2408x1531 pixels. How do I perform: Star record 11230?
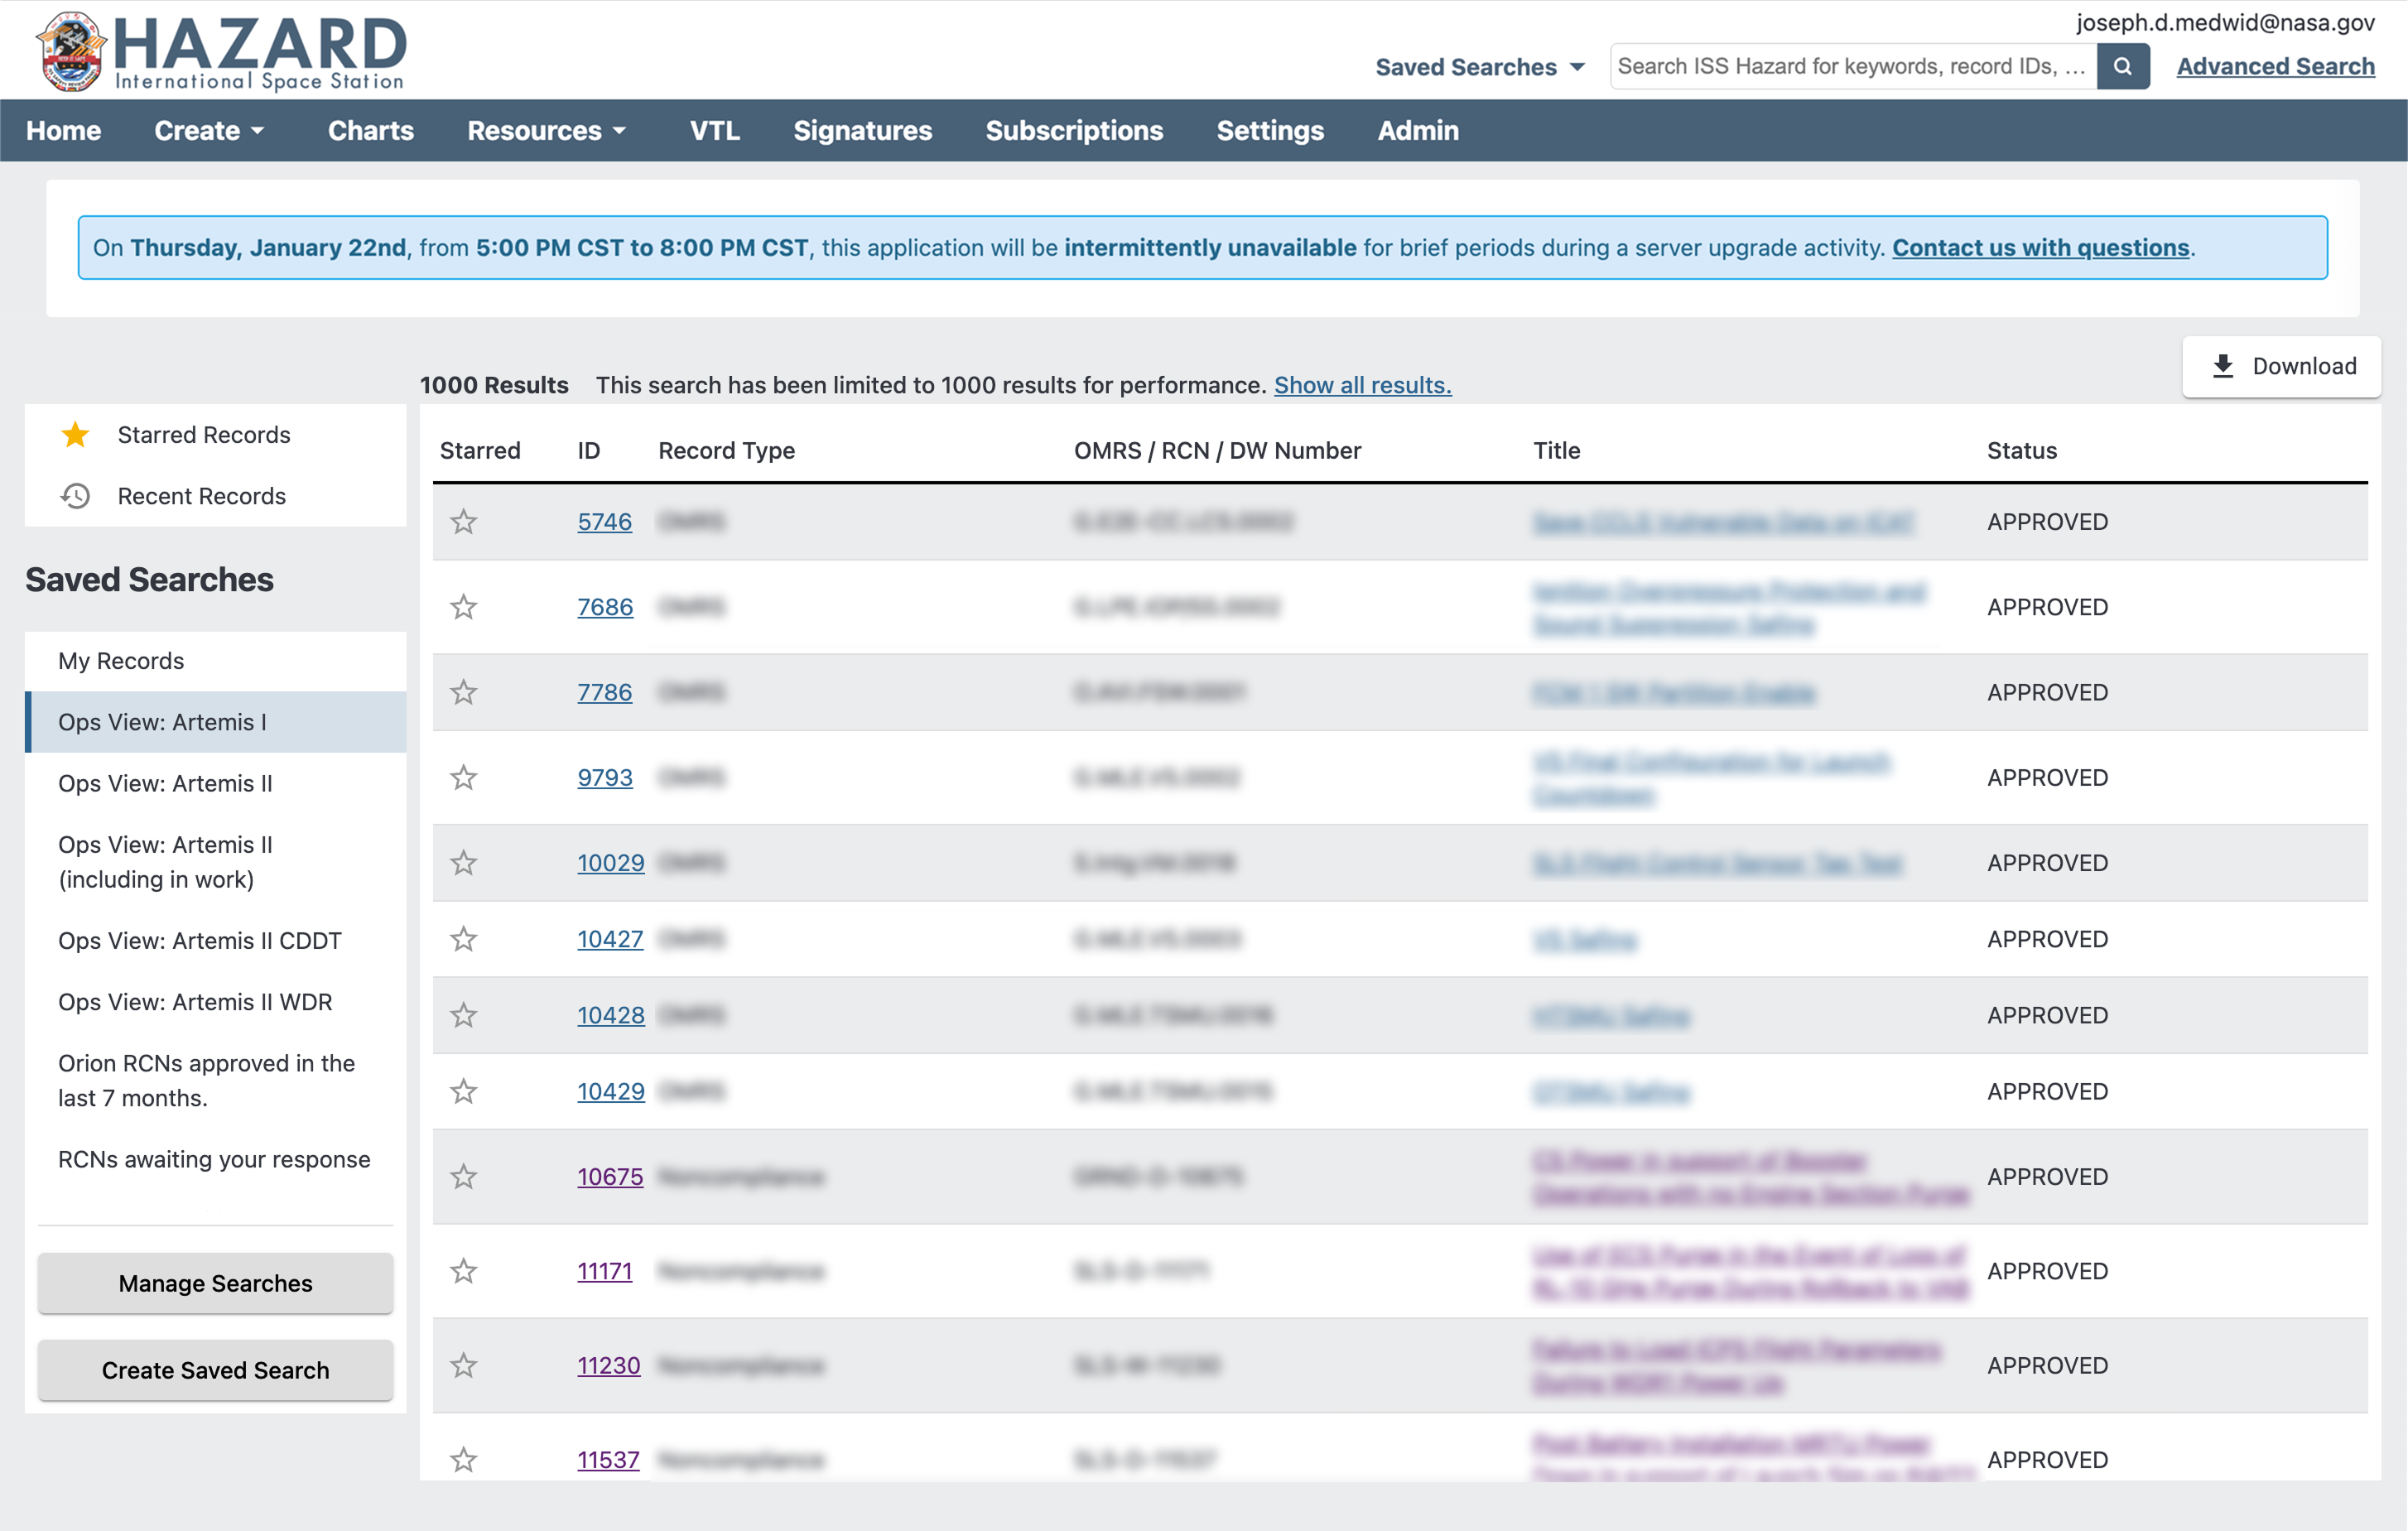pyautogui.click(x=463, y=1366)
